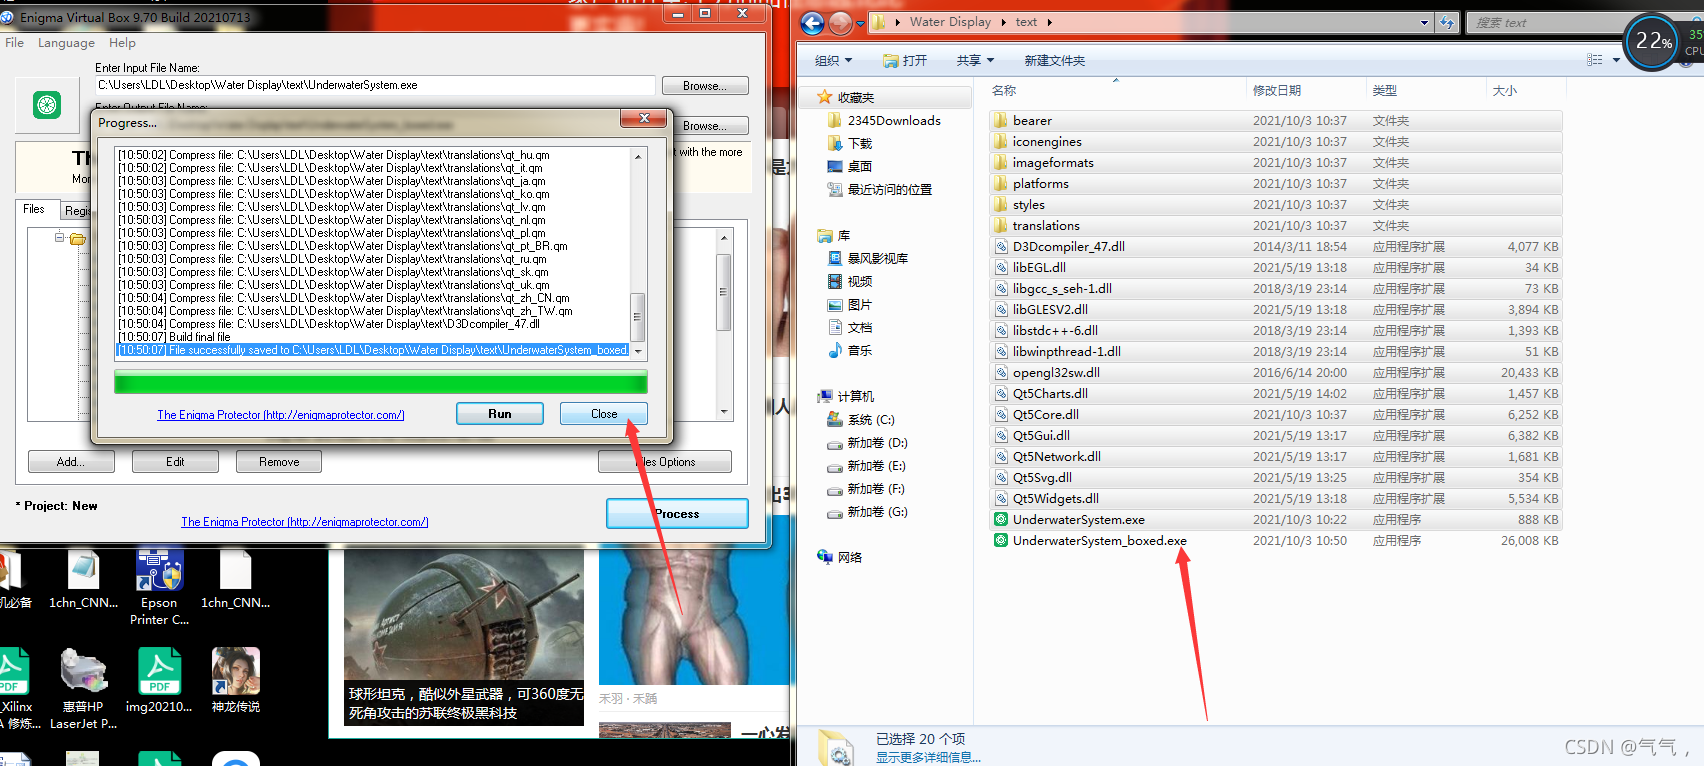This screenshot has height=766, width=1704.
Task: Click the Edit button
Action: coord(175,462)
